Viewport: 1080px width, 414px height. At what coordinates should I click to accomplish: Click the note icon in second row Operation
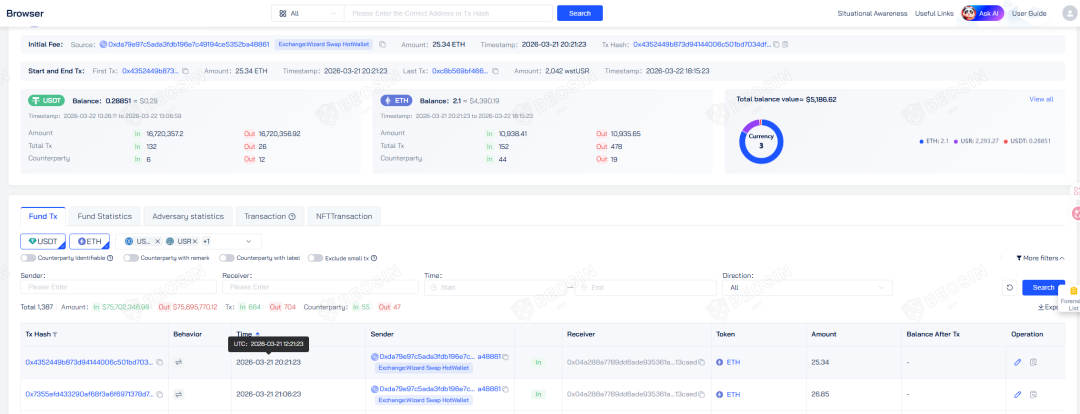click(1033, 395)
